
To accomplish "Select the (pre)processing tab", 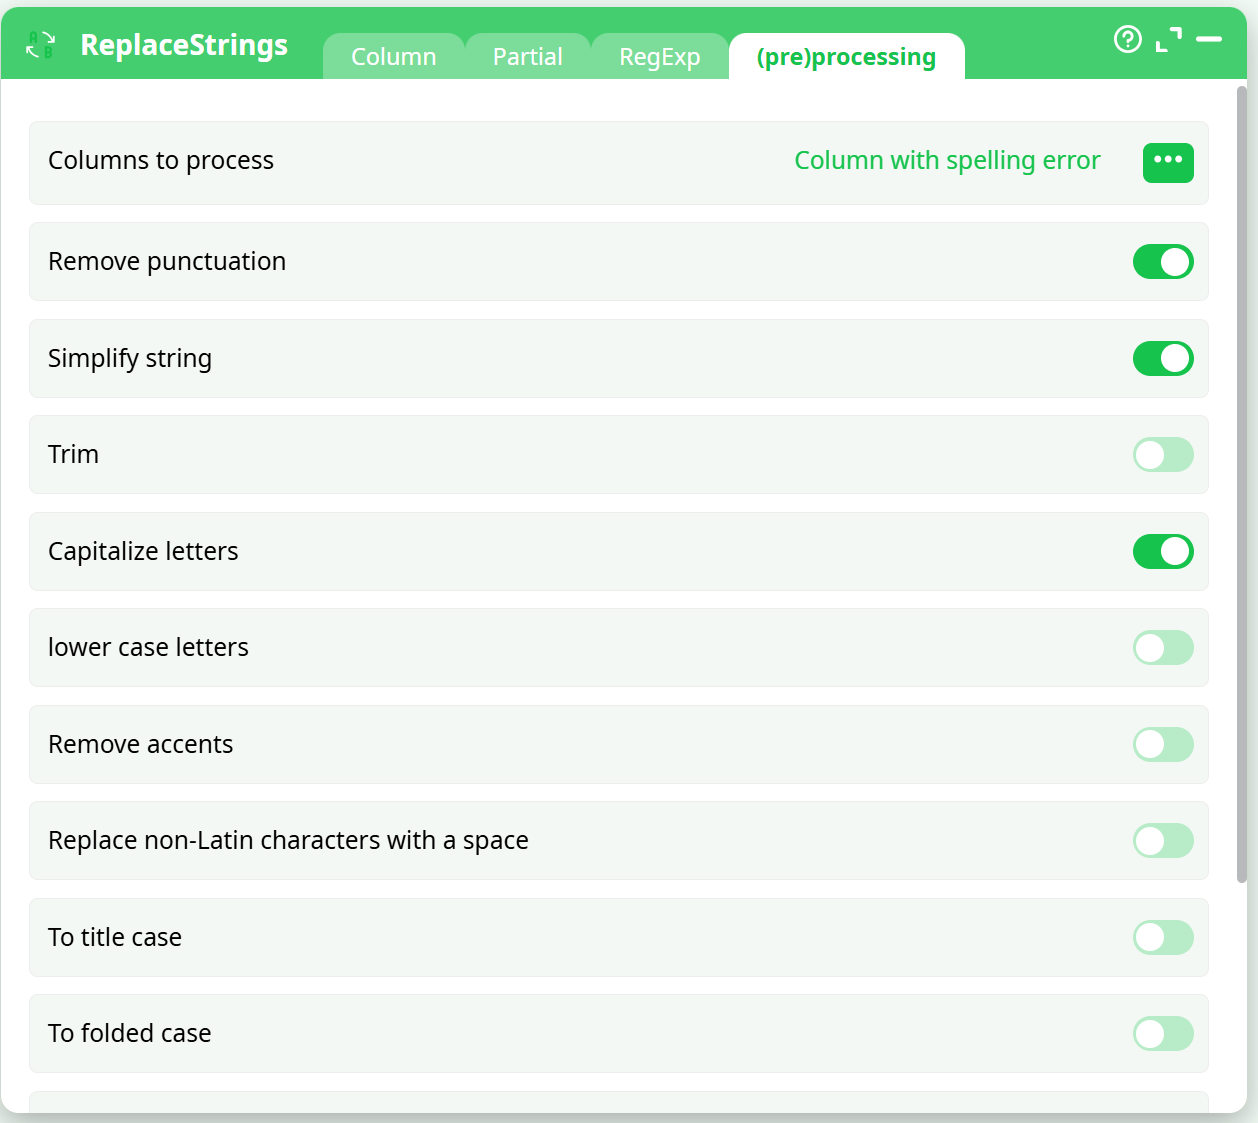I will (x=846, y=57).
